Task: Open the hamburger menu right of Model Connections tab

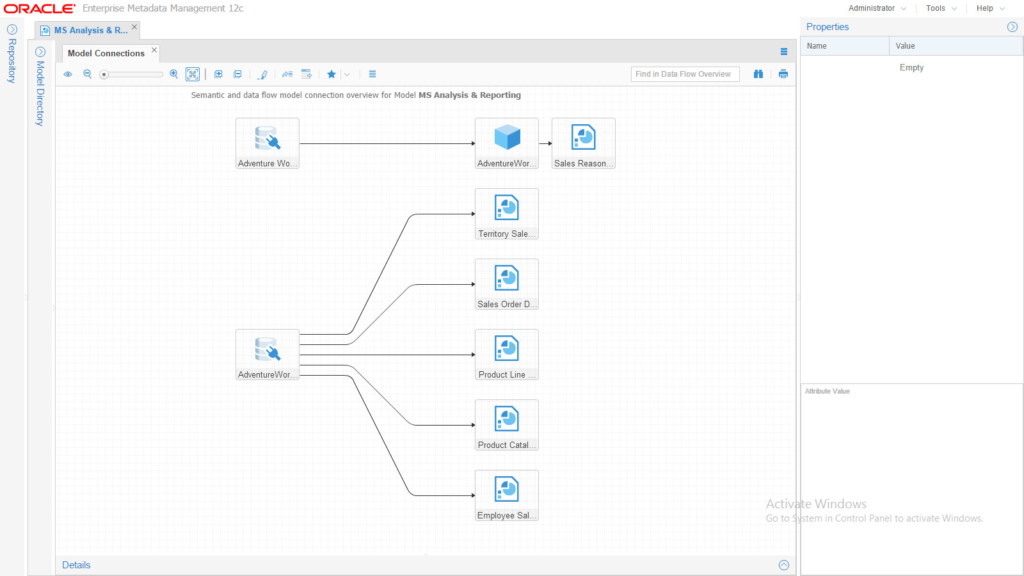Action: [x=784, y=52]
